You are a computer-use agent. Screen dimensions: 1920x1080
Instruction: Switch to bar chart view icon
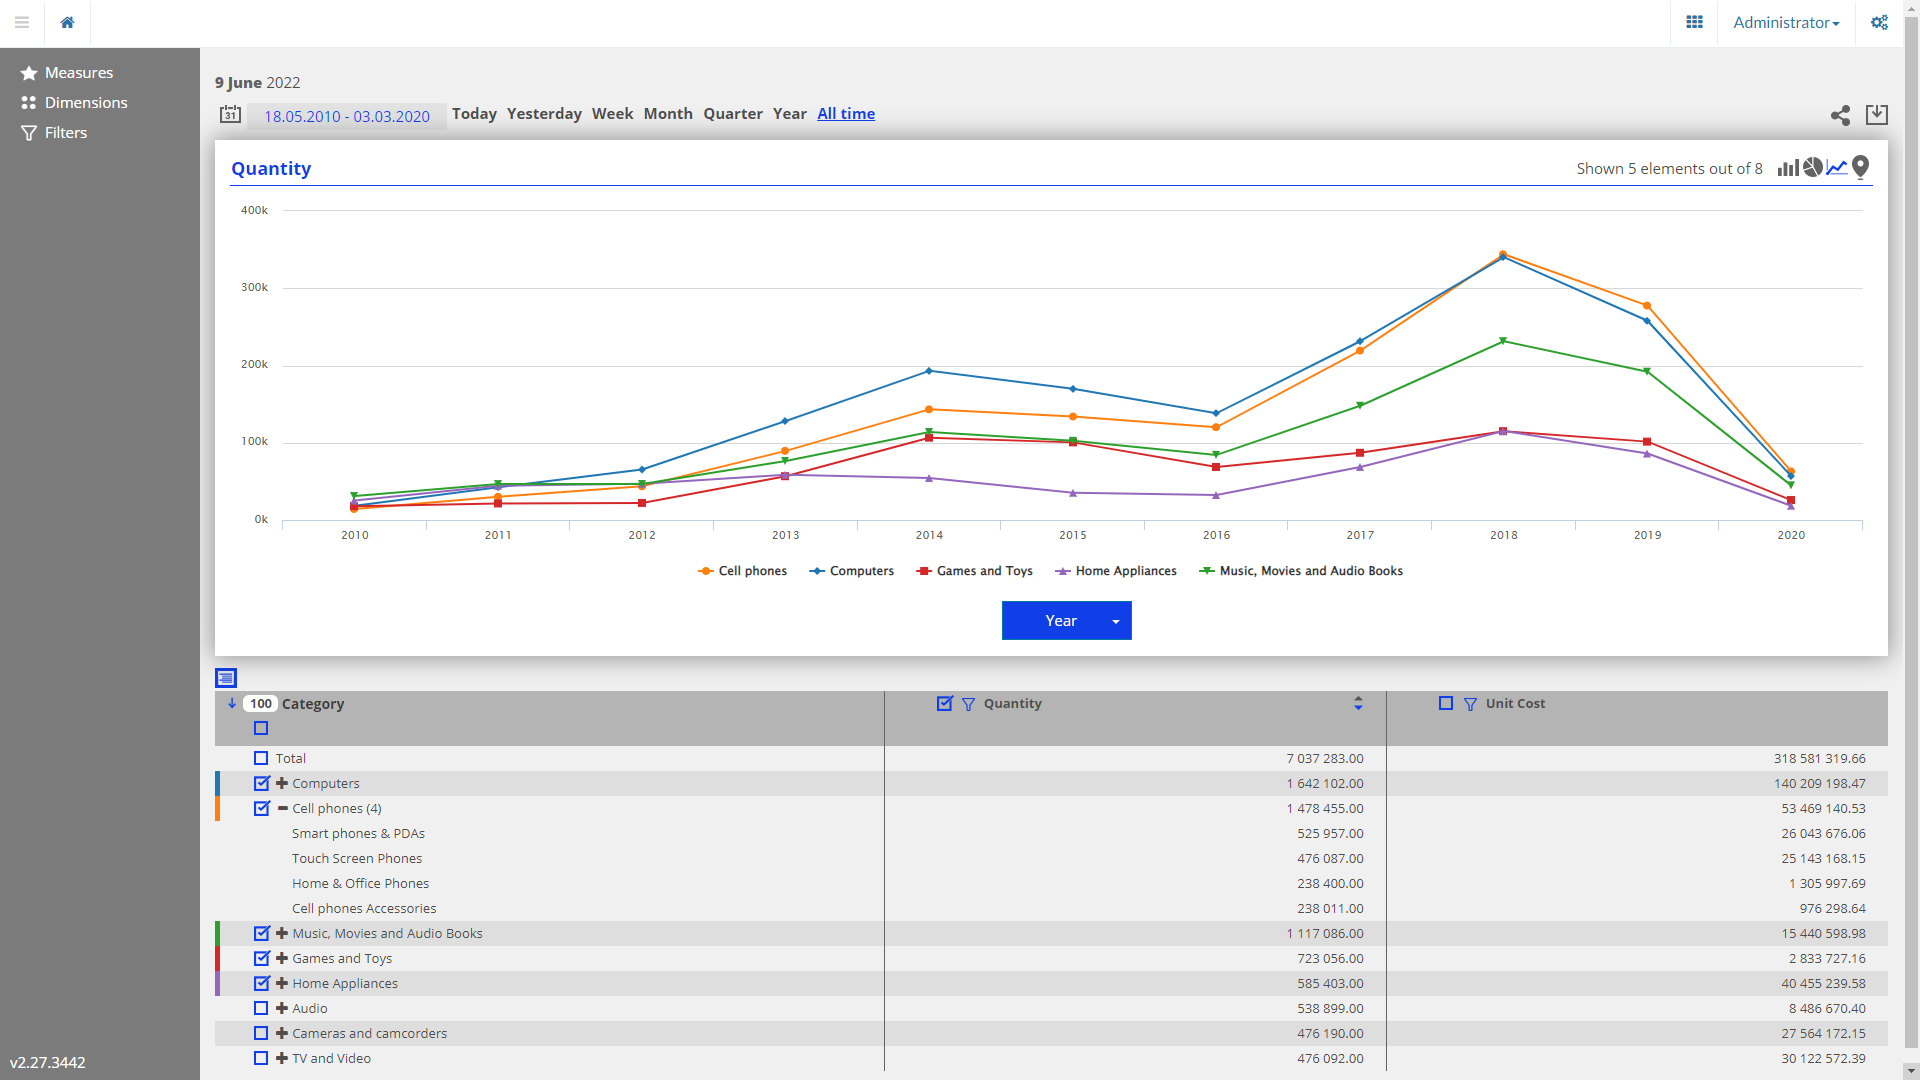tap(1788, 168)
